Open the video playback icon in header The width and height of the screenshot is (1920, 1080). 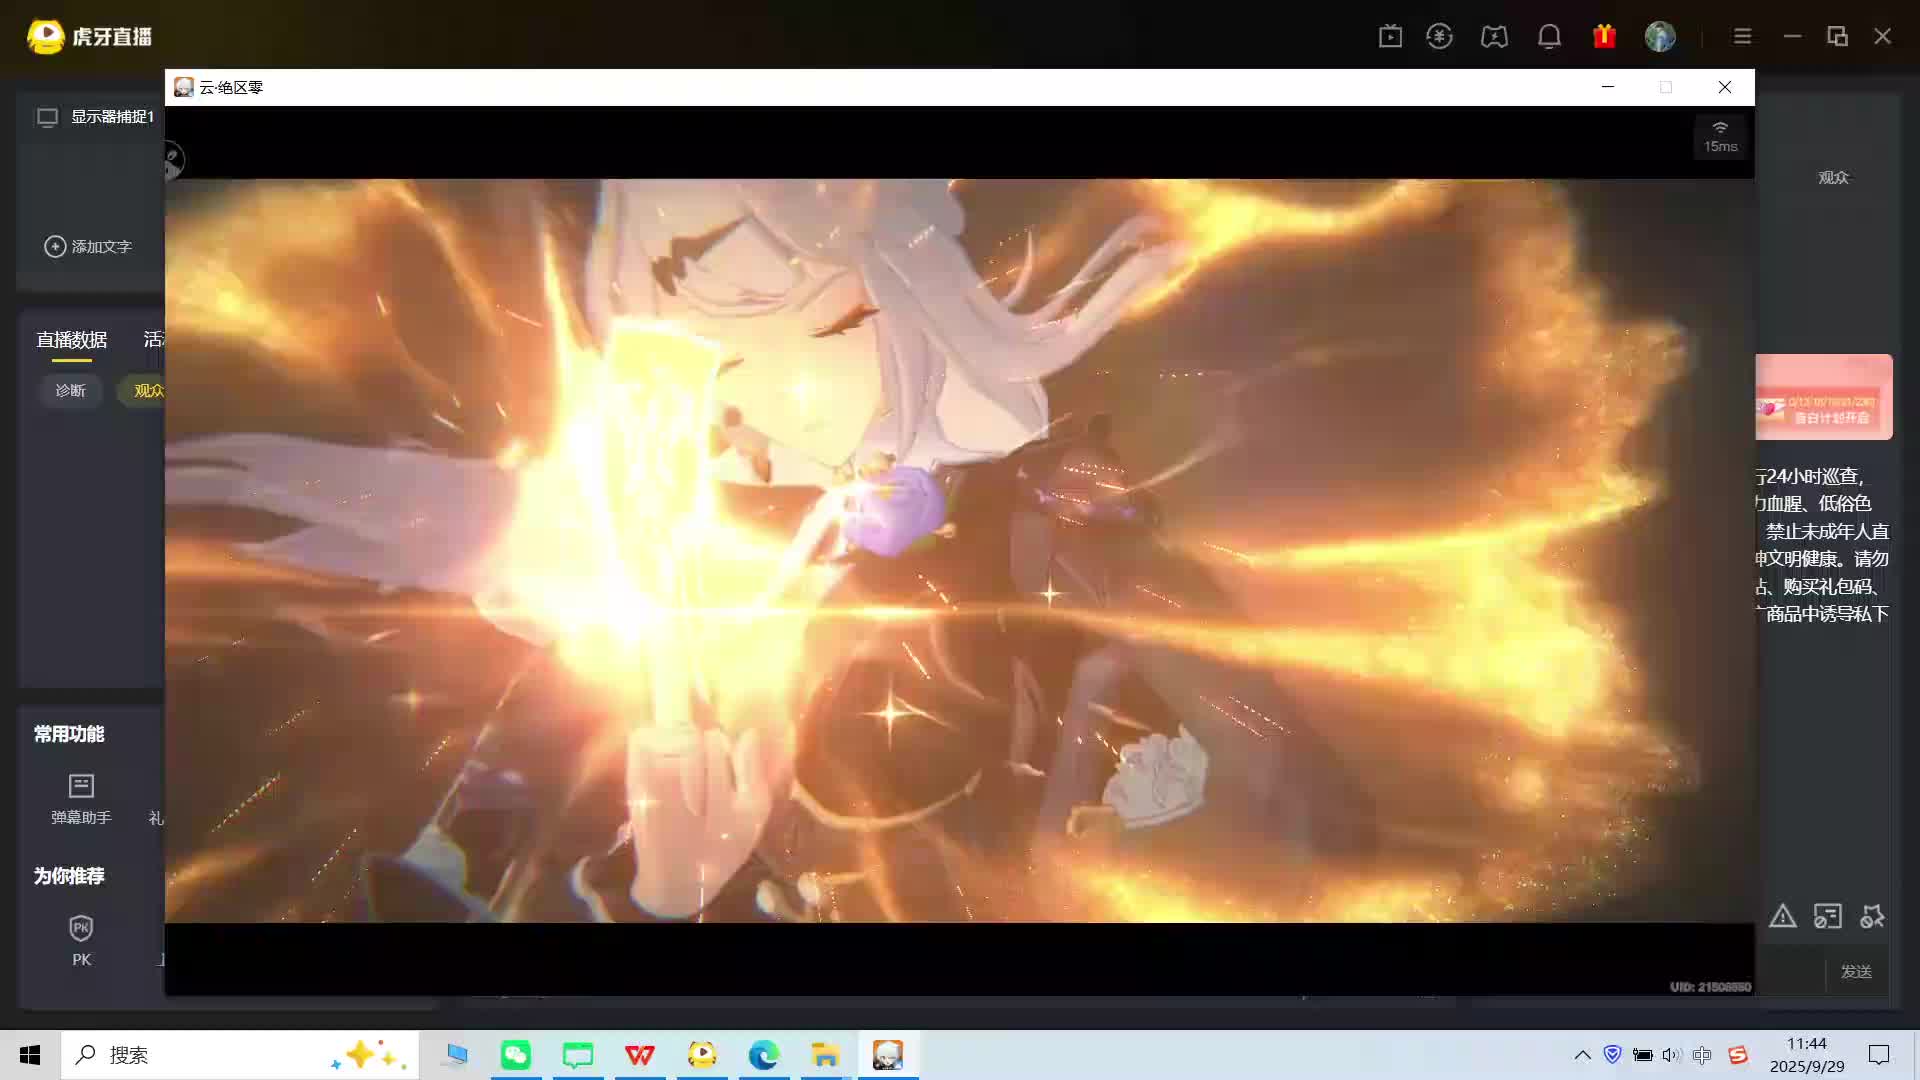pos(1390,36)
